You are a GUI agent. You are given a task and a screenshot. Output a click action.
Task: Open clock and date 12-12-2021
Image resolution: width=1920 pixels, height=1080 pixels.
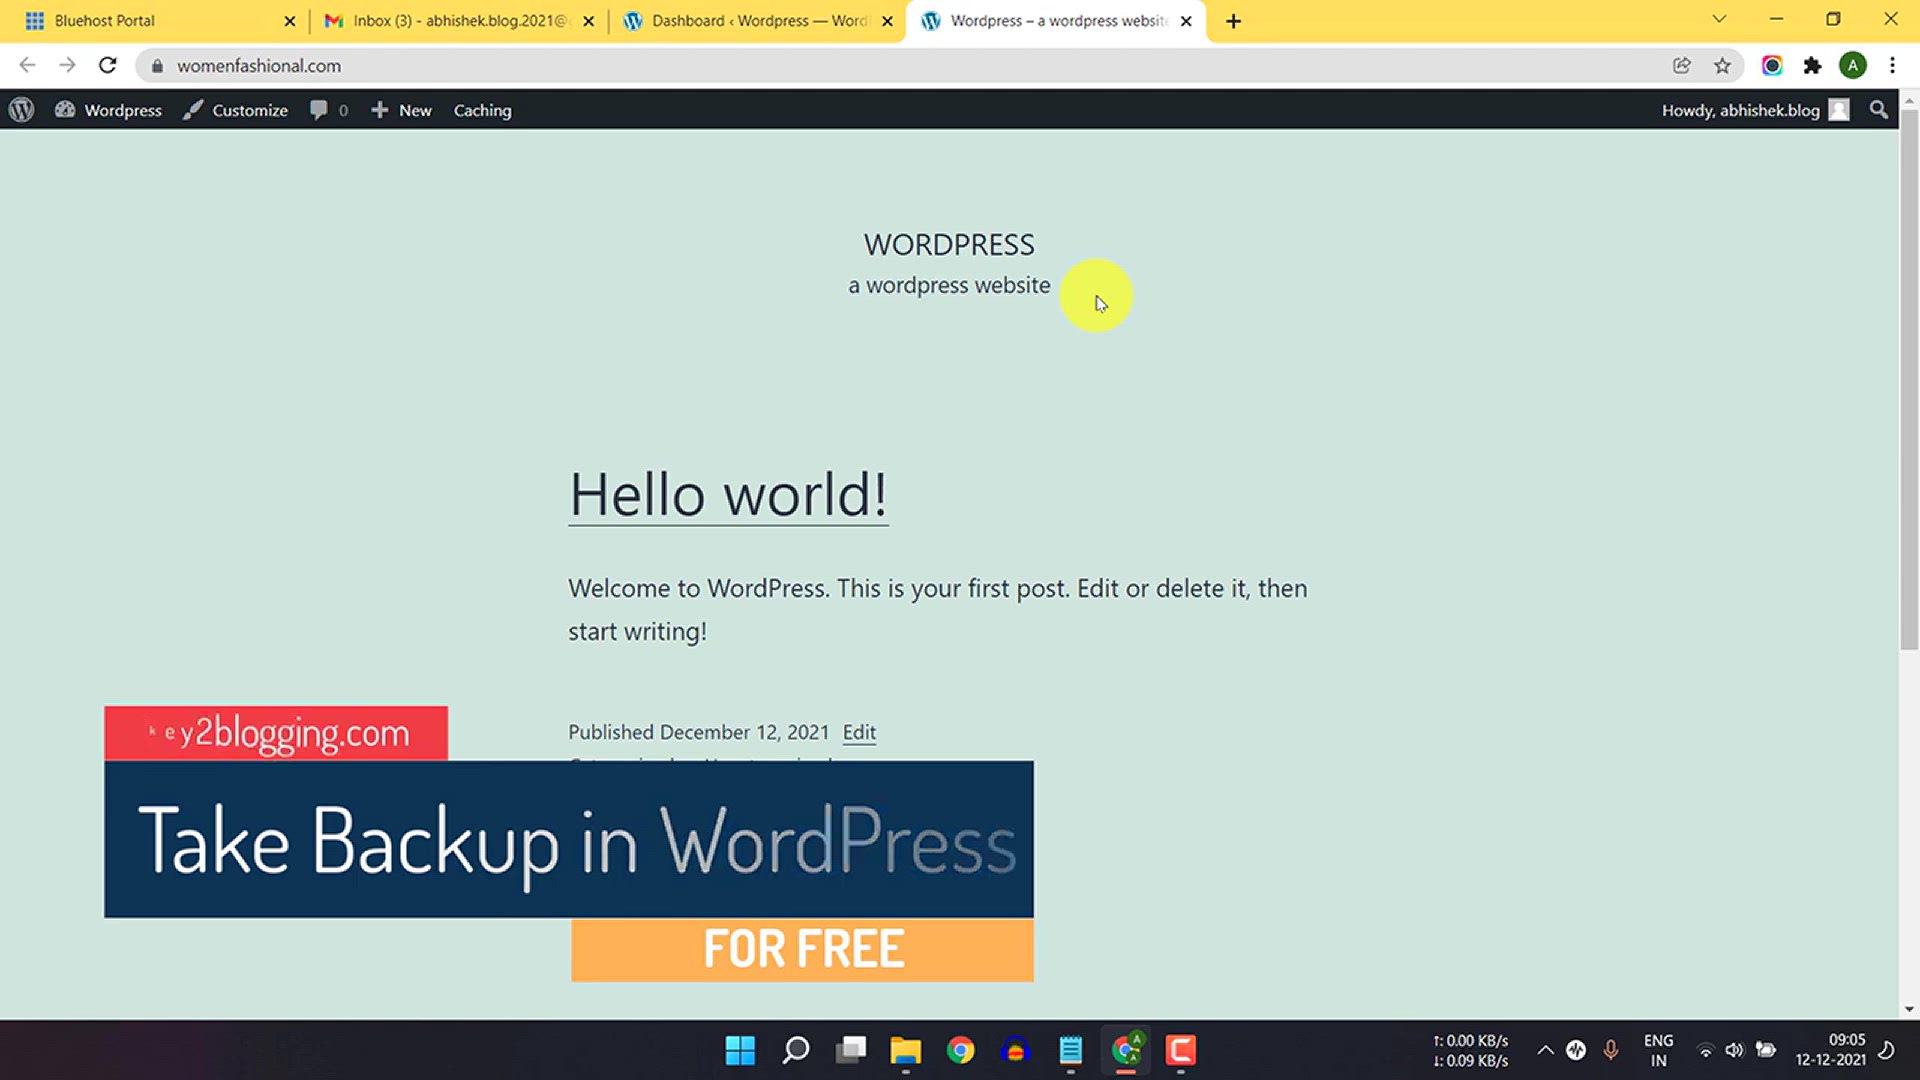pyautogui.click(x=1830, y=1050)
